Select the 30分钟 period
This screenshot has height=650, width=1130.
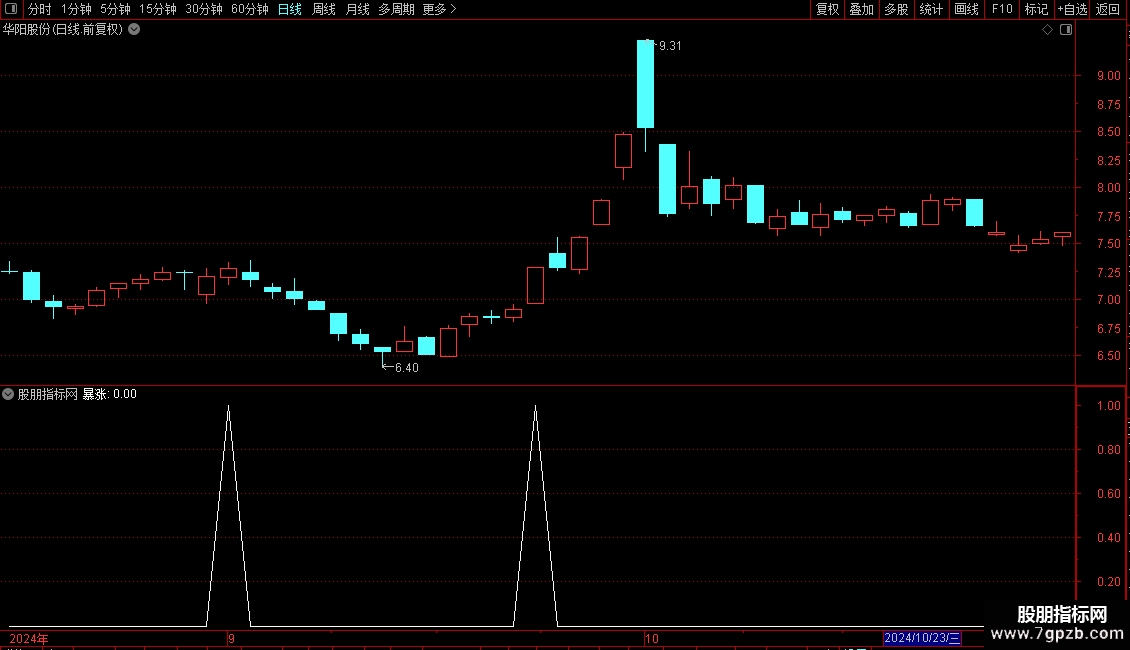[204, 9]
